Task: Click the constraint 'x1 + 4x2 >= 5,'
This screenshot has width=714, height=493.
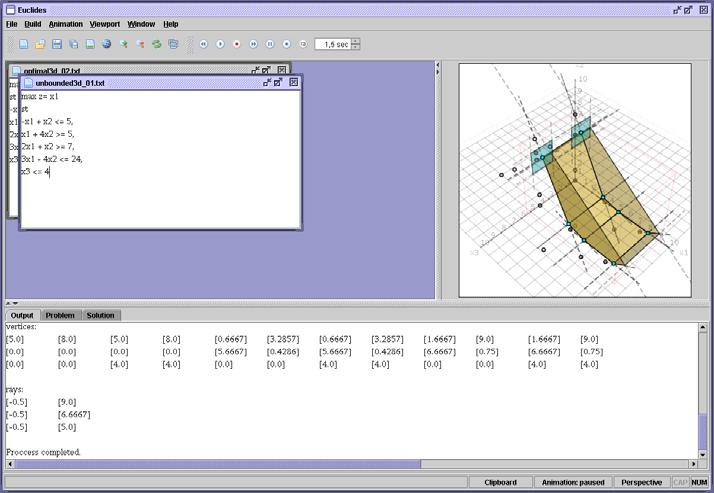Action: 48,134
